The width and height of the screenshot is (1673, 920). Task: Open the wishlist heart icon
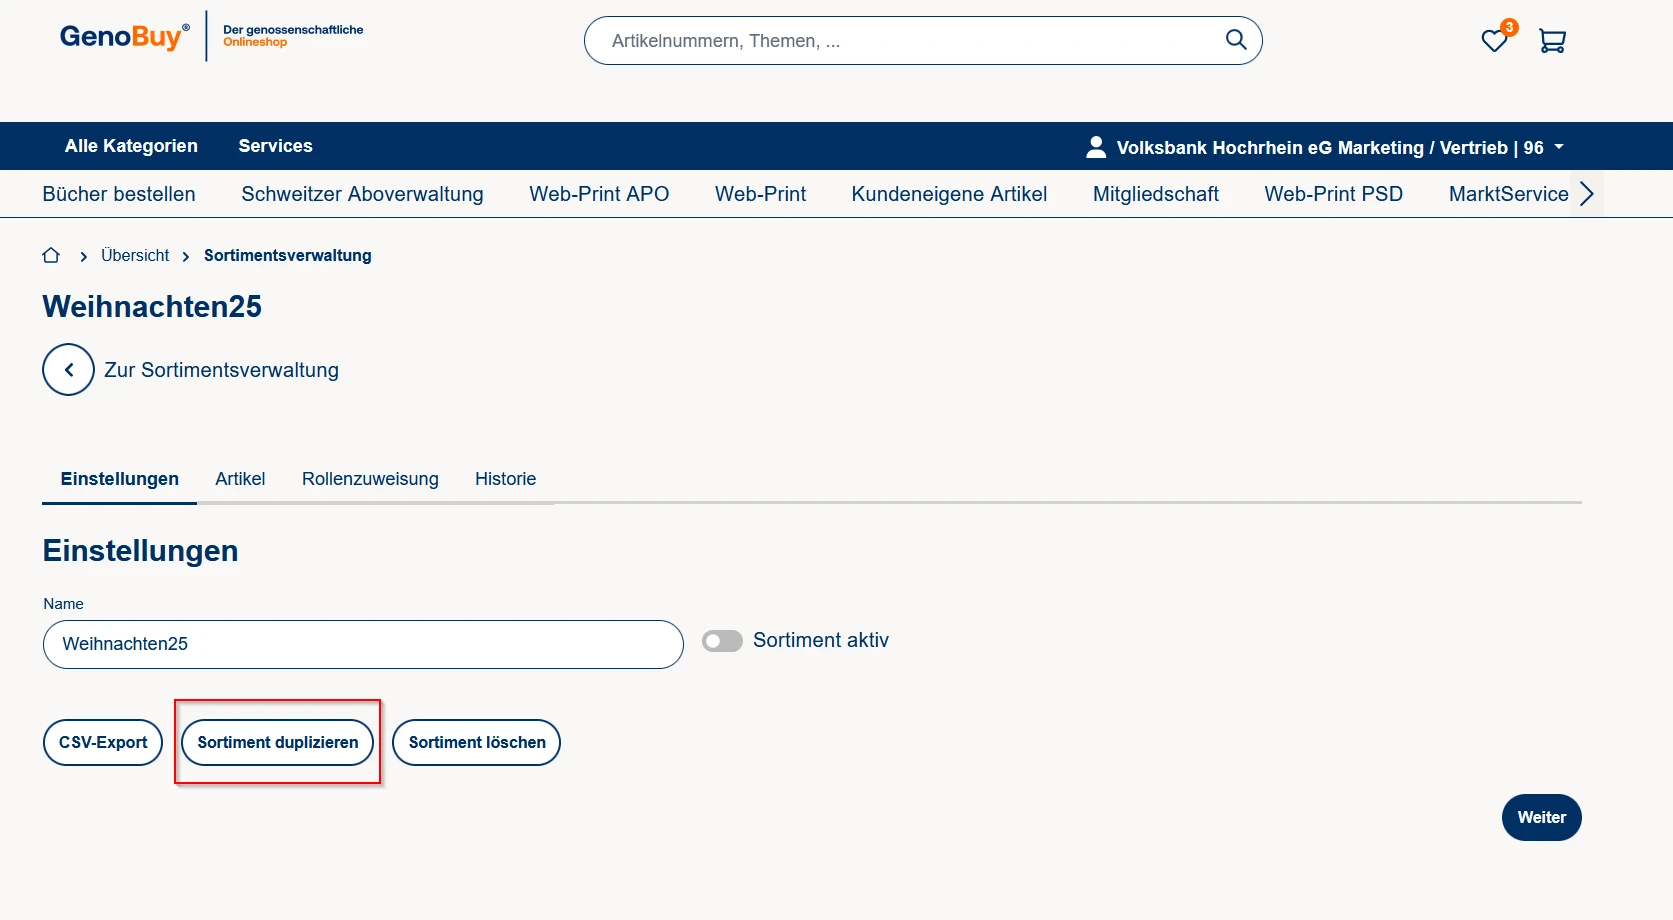point(1494,41)
